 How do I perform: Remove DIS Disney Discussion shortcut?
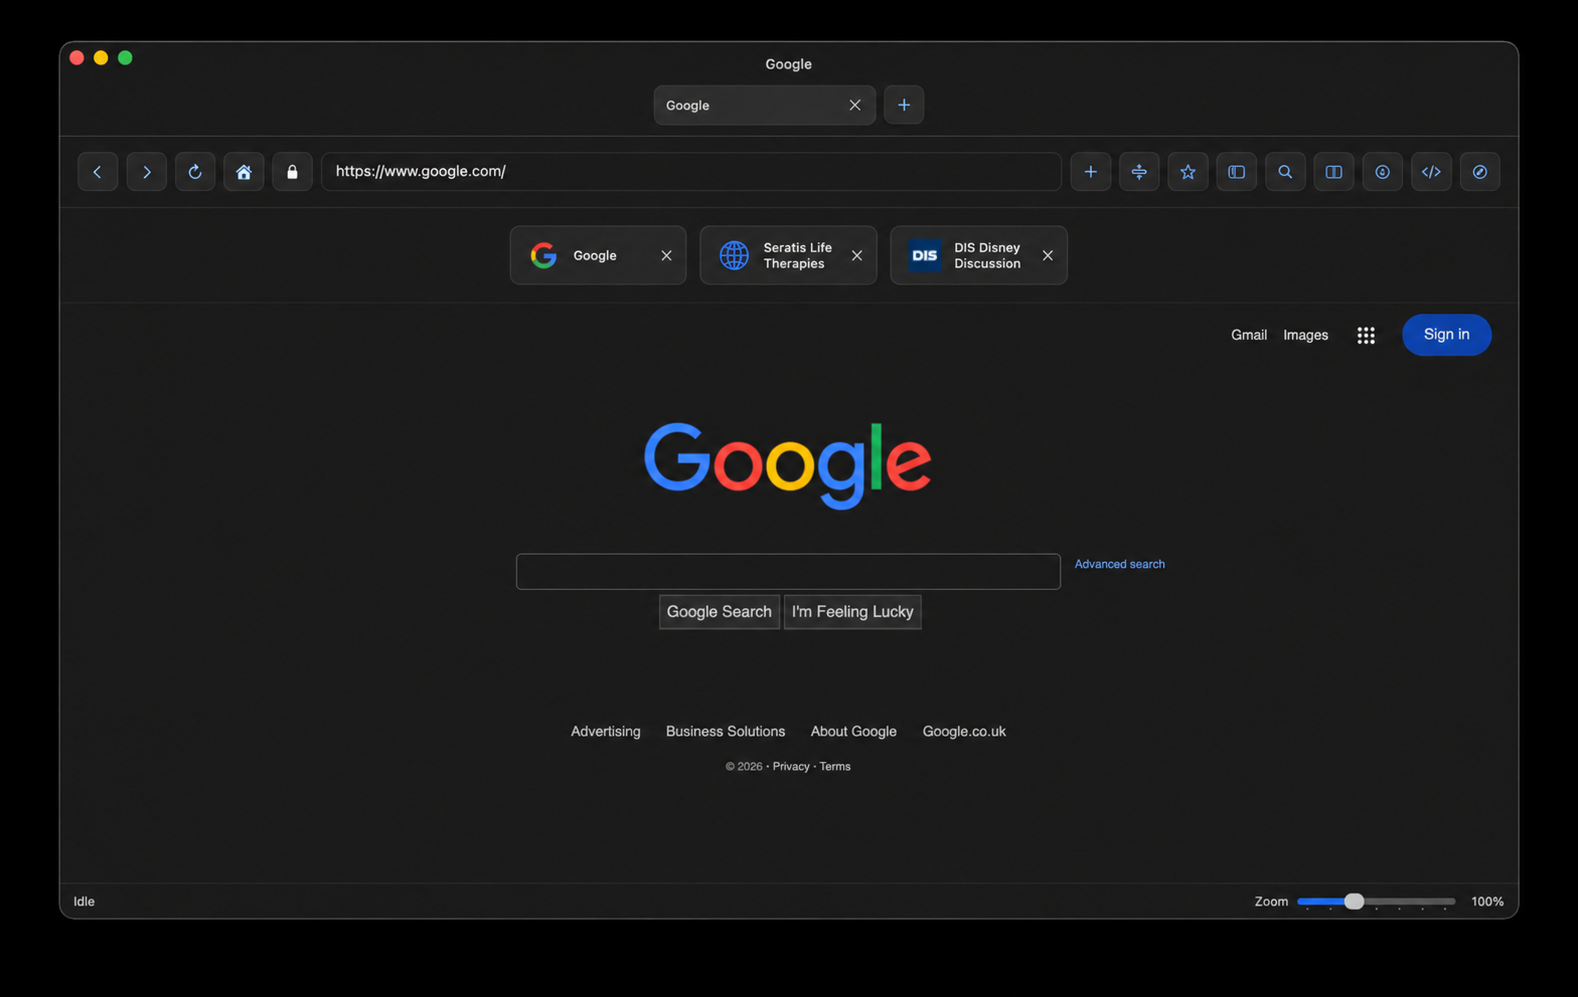pyautogui.click(x=1047, y=256)
